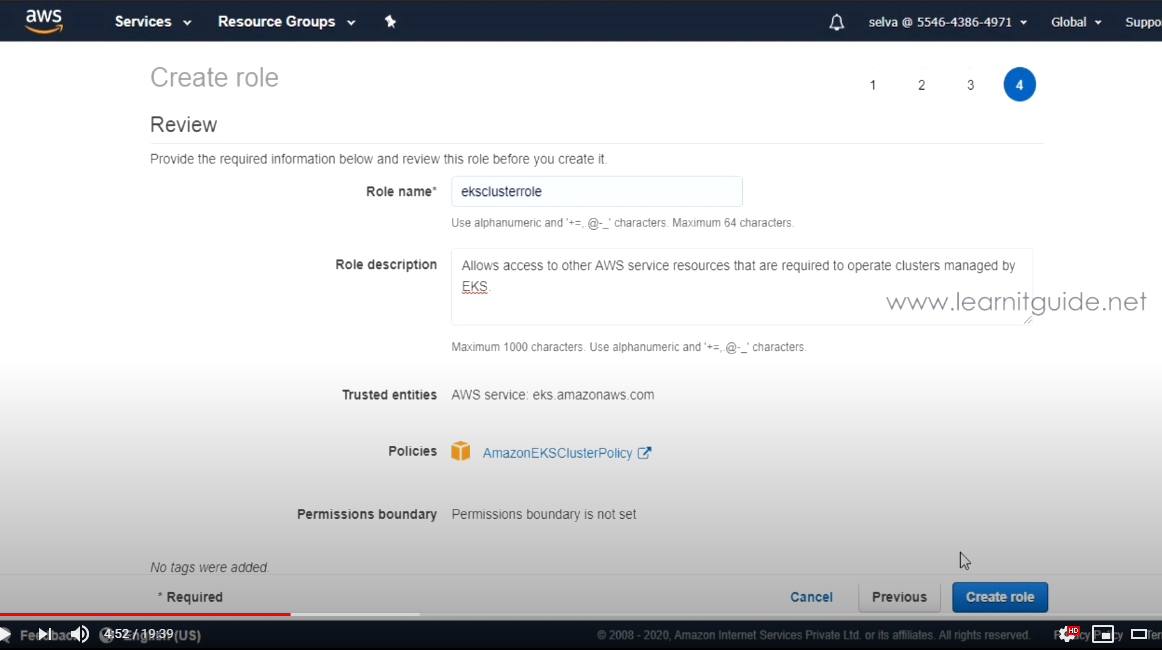Select wizard step 4 indicator

tap(1019, 84)
